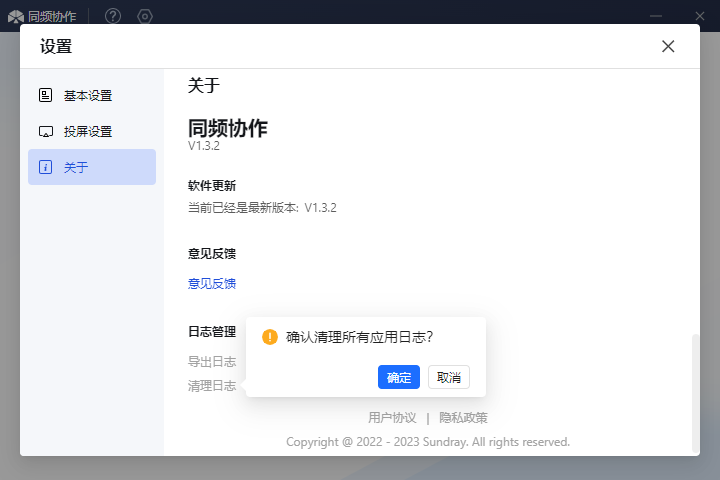Viewport: 720px width, 480px height.
Task: Open 基本设置 settings section
Action: tap(92, 96)
